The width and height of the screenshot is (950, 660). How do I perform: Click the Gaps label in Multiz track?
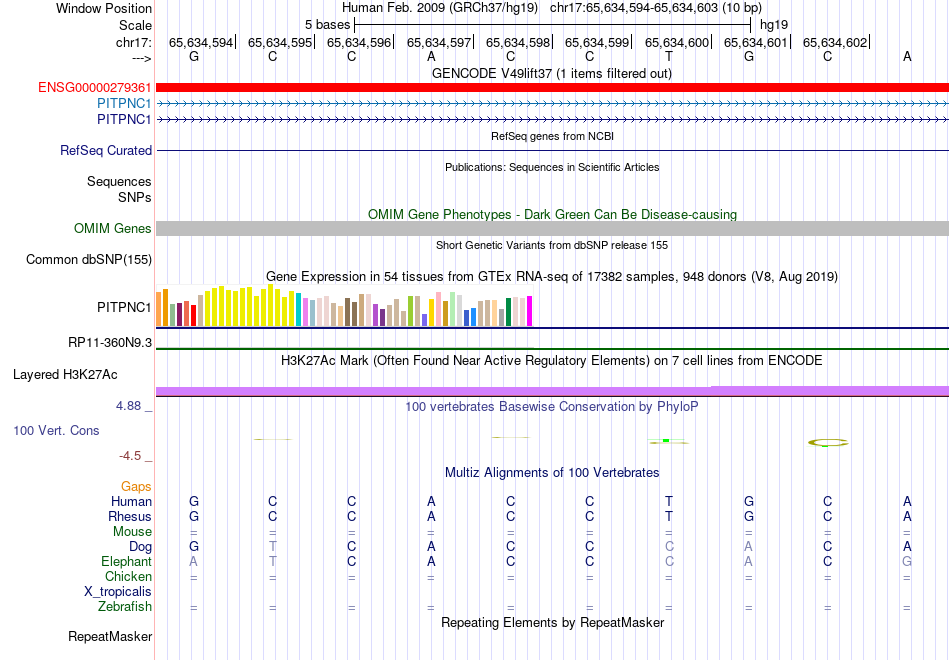click(x=136, y=487)
